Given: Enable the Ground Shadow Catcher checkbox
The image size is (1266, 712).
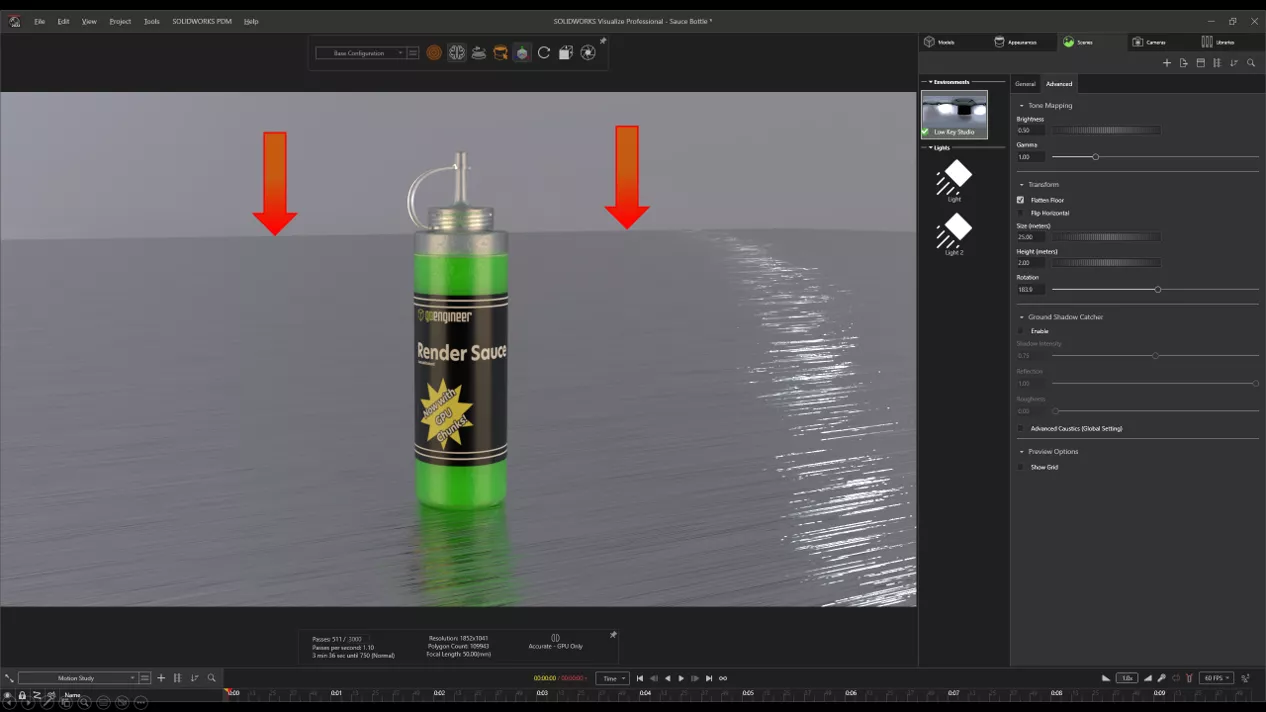Looking at the screenshot, I should (1020, 331).
